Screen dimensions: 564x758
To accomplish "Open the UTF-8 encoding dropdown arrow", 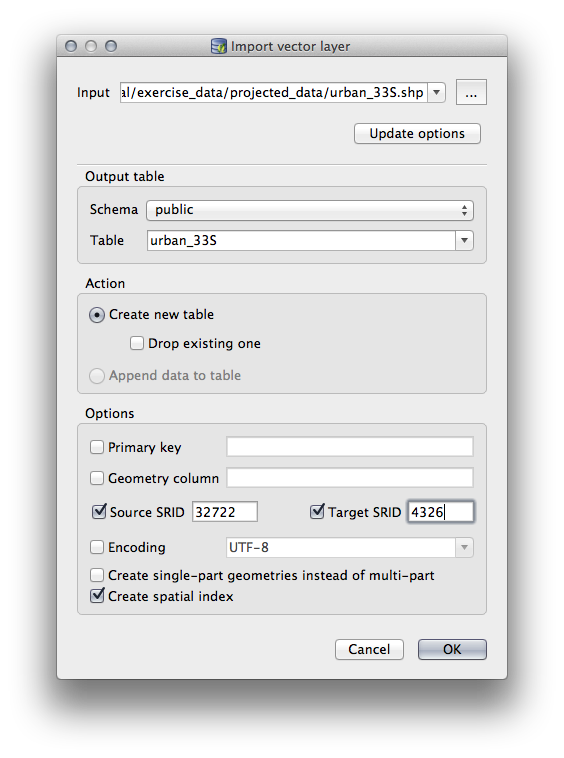I will coord(464,548).
